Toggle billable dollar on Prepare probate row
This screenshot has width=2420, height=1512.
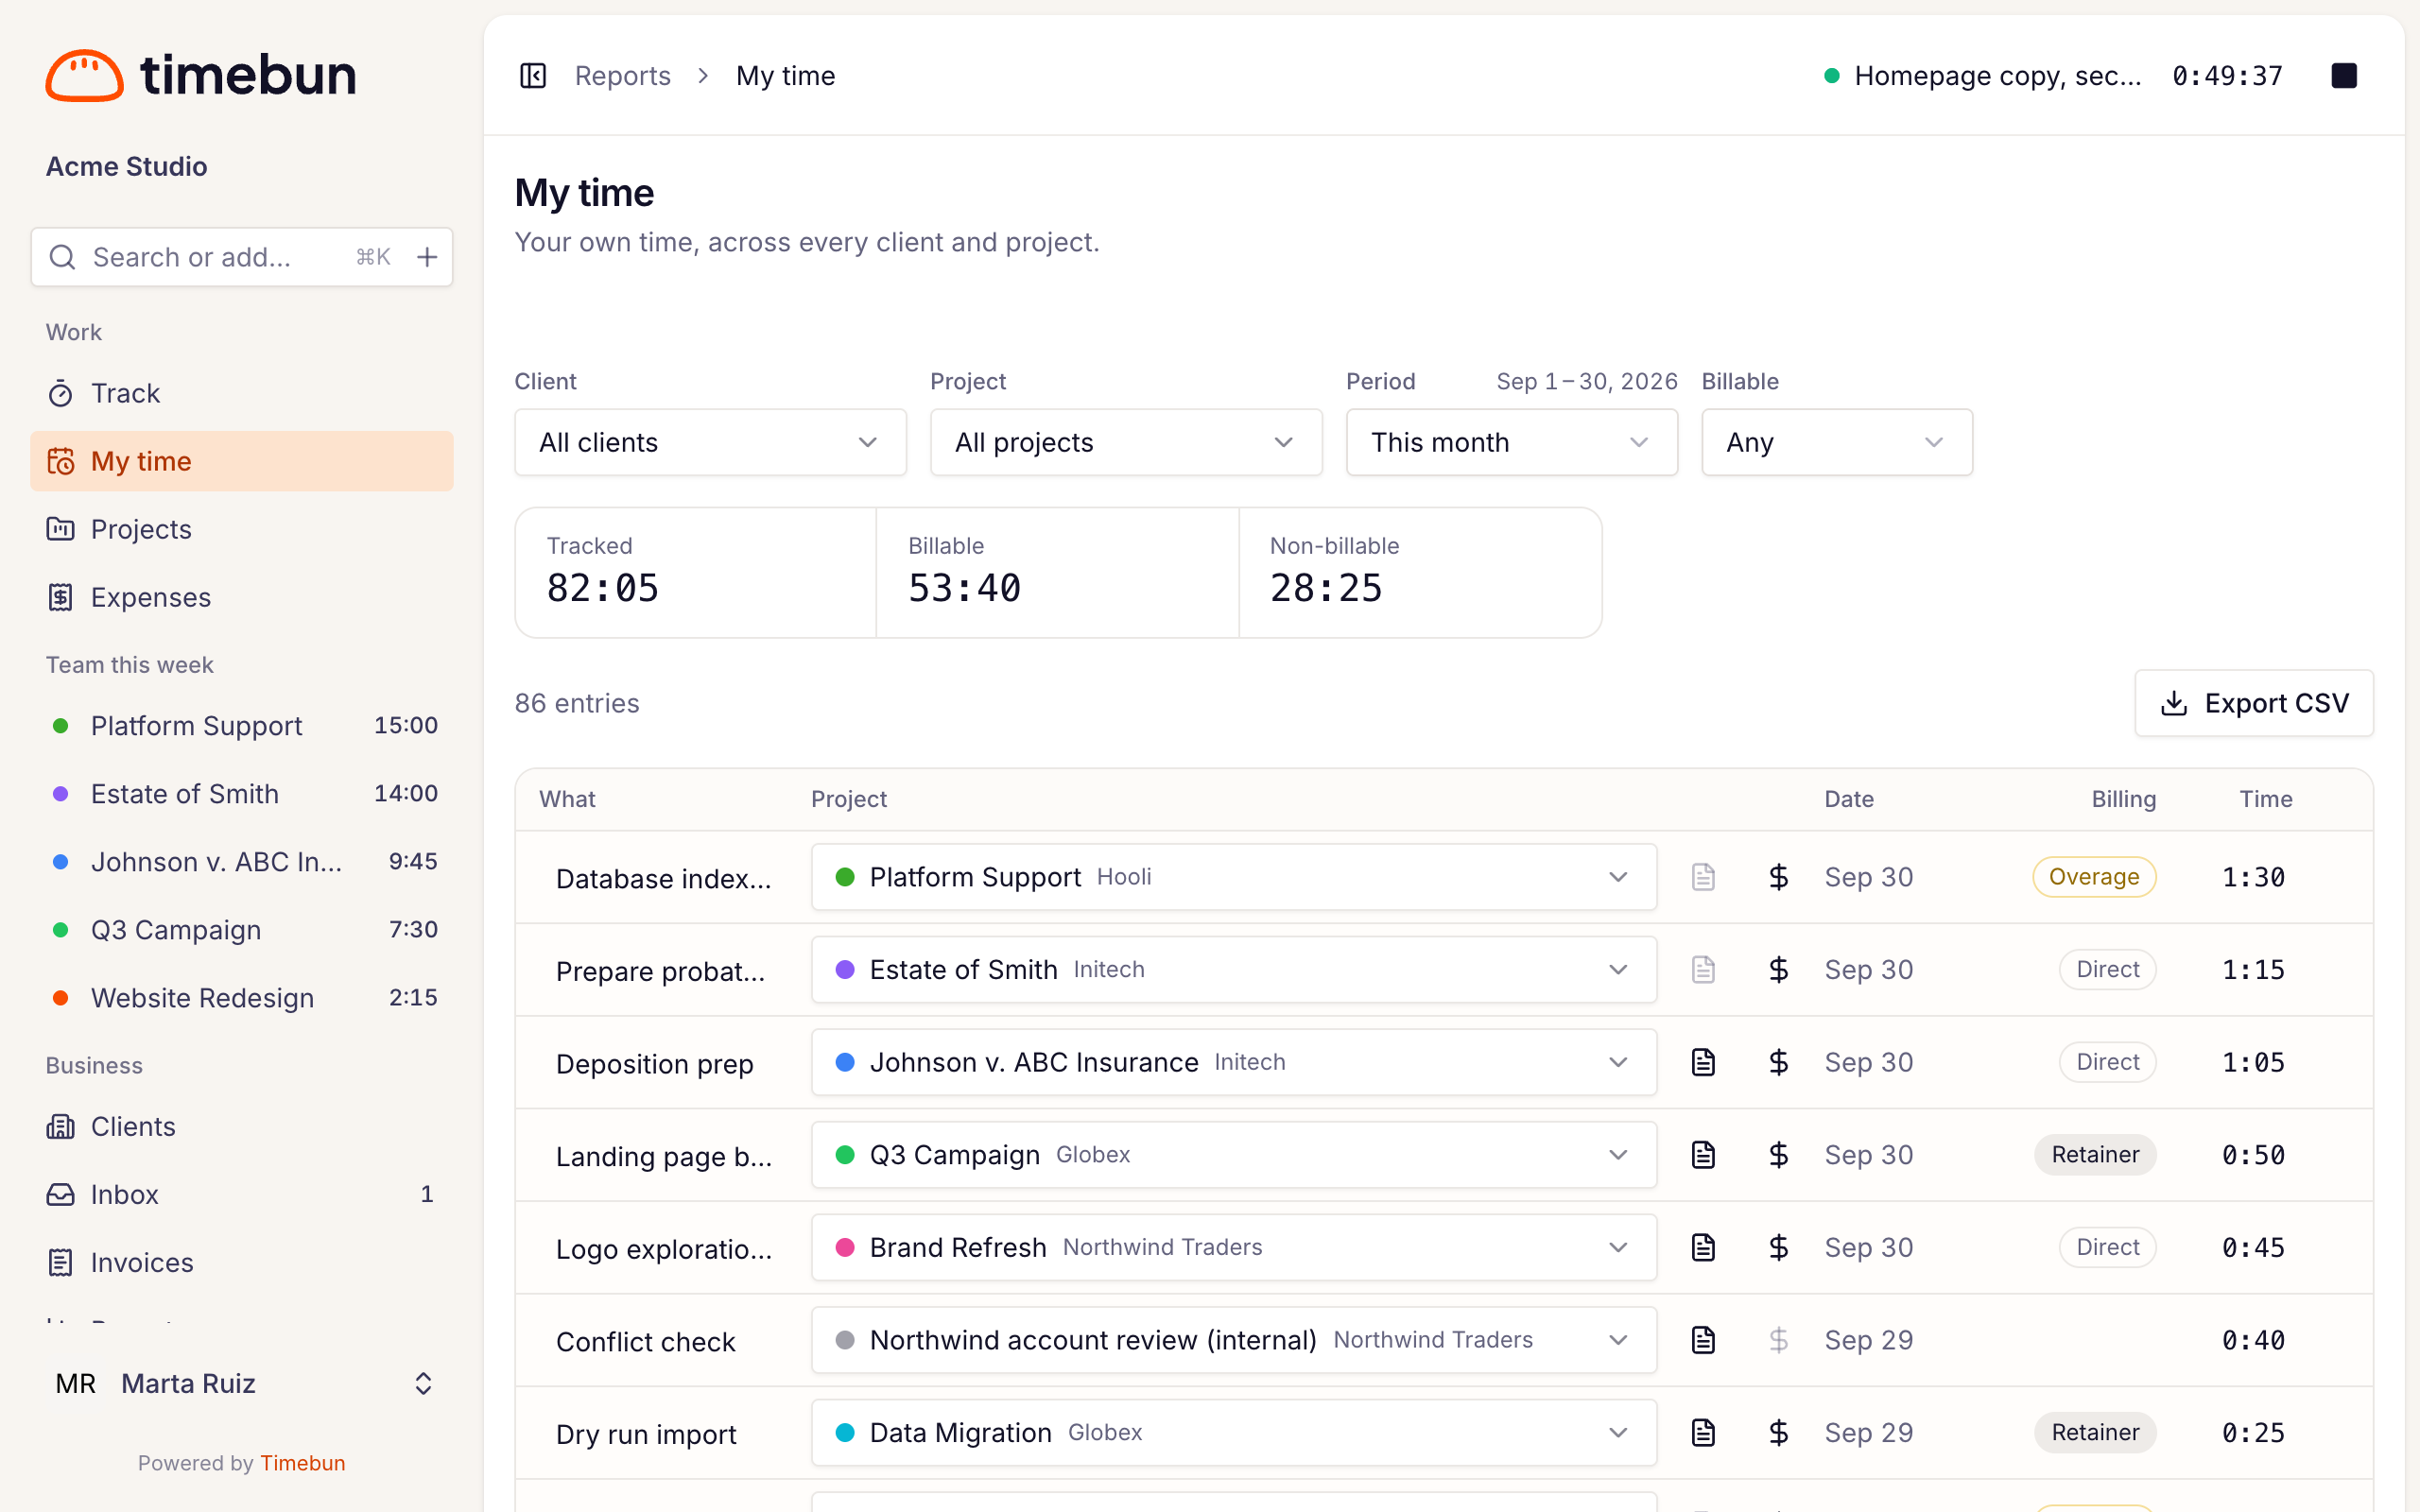coord(1778,970)
